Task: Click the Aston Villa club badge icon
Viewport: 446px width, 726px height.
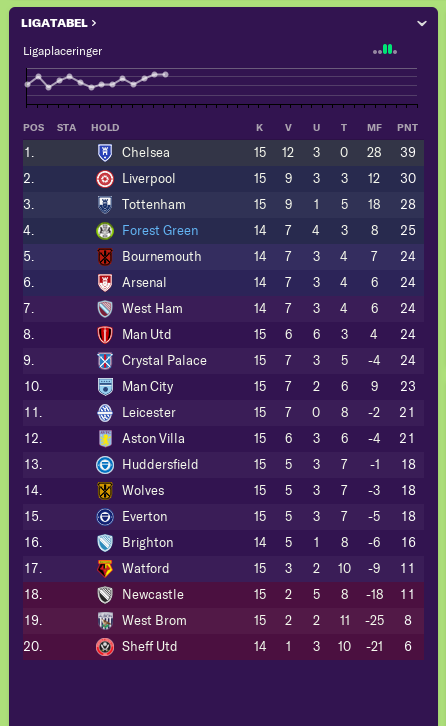Action: [x=105, y=438]
